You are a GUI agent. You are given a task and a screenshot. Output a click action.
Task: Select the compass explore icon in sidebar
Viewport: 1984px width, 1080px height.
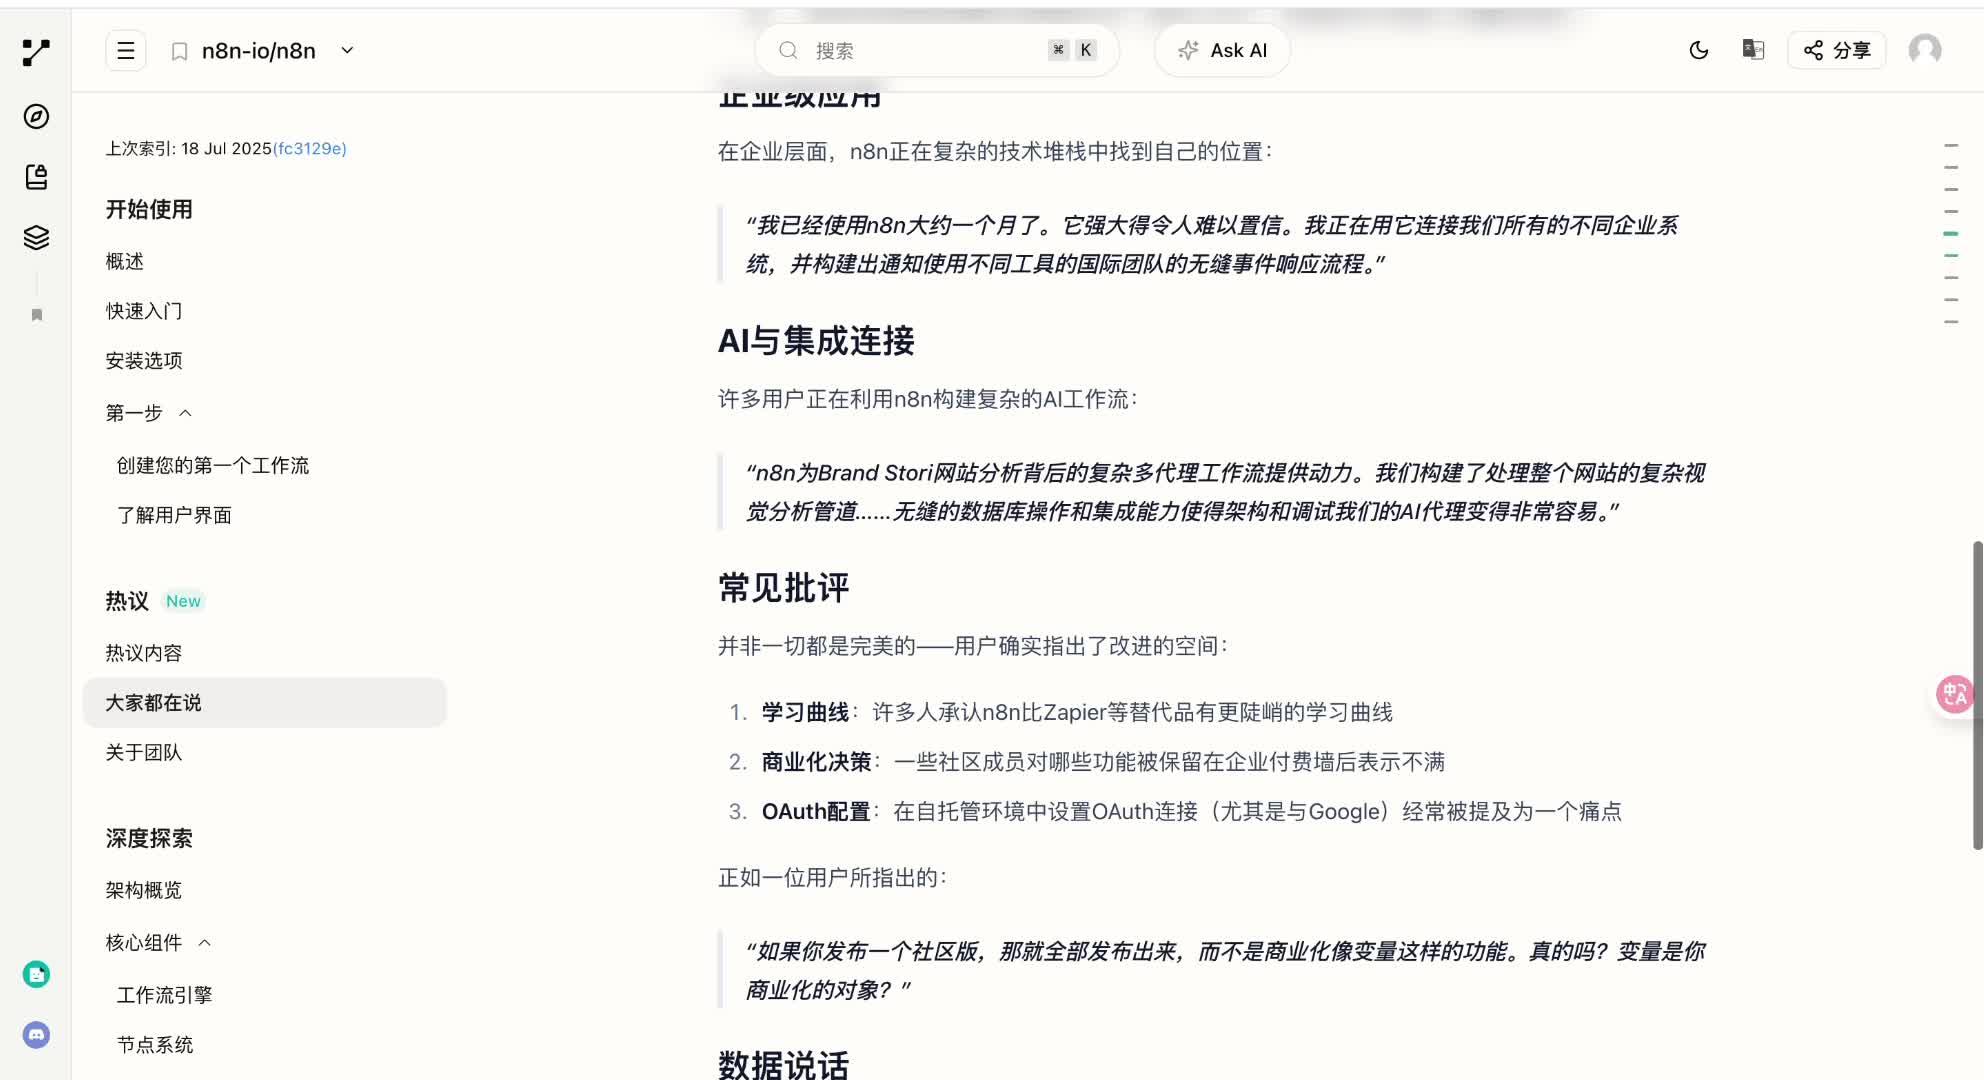tap(36, 117)
